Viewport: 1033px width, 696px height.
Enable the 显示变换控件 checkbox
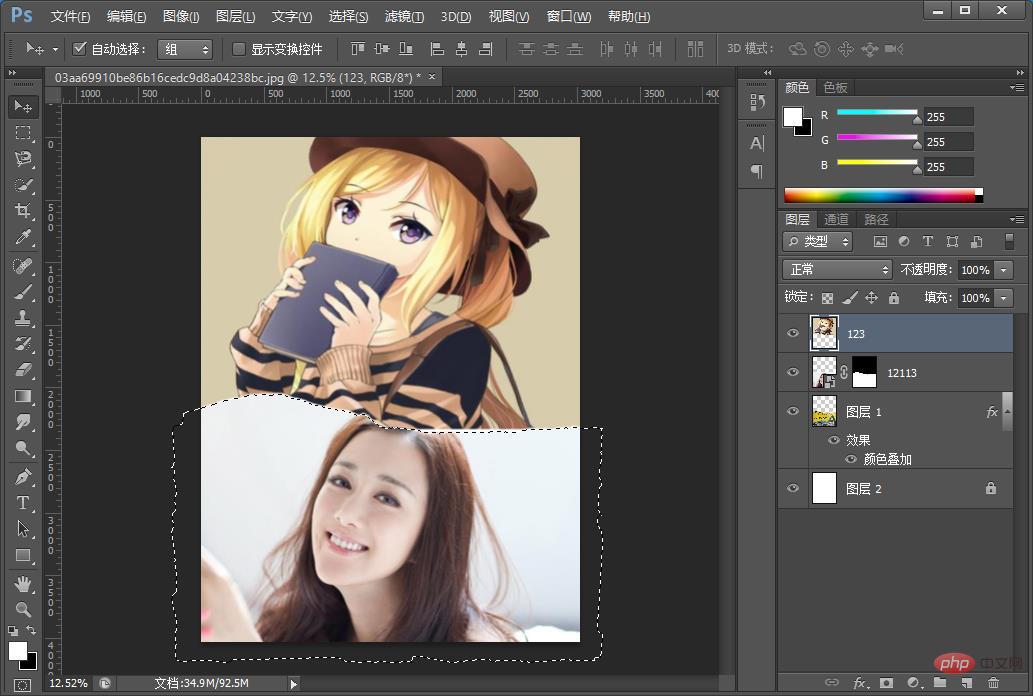pos(239,49)
